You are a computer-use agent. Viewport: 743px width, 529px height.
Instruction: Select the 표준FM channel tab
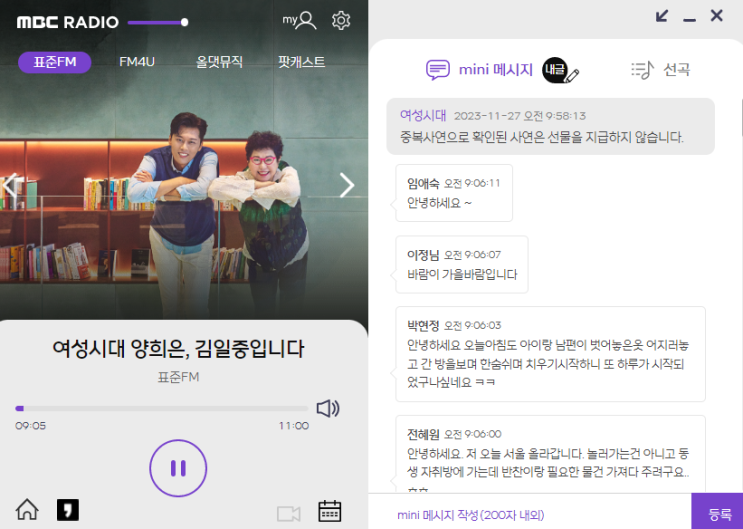click(54, 62)
